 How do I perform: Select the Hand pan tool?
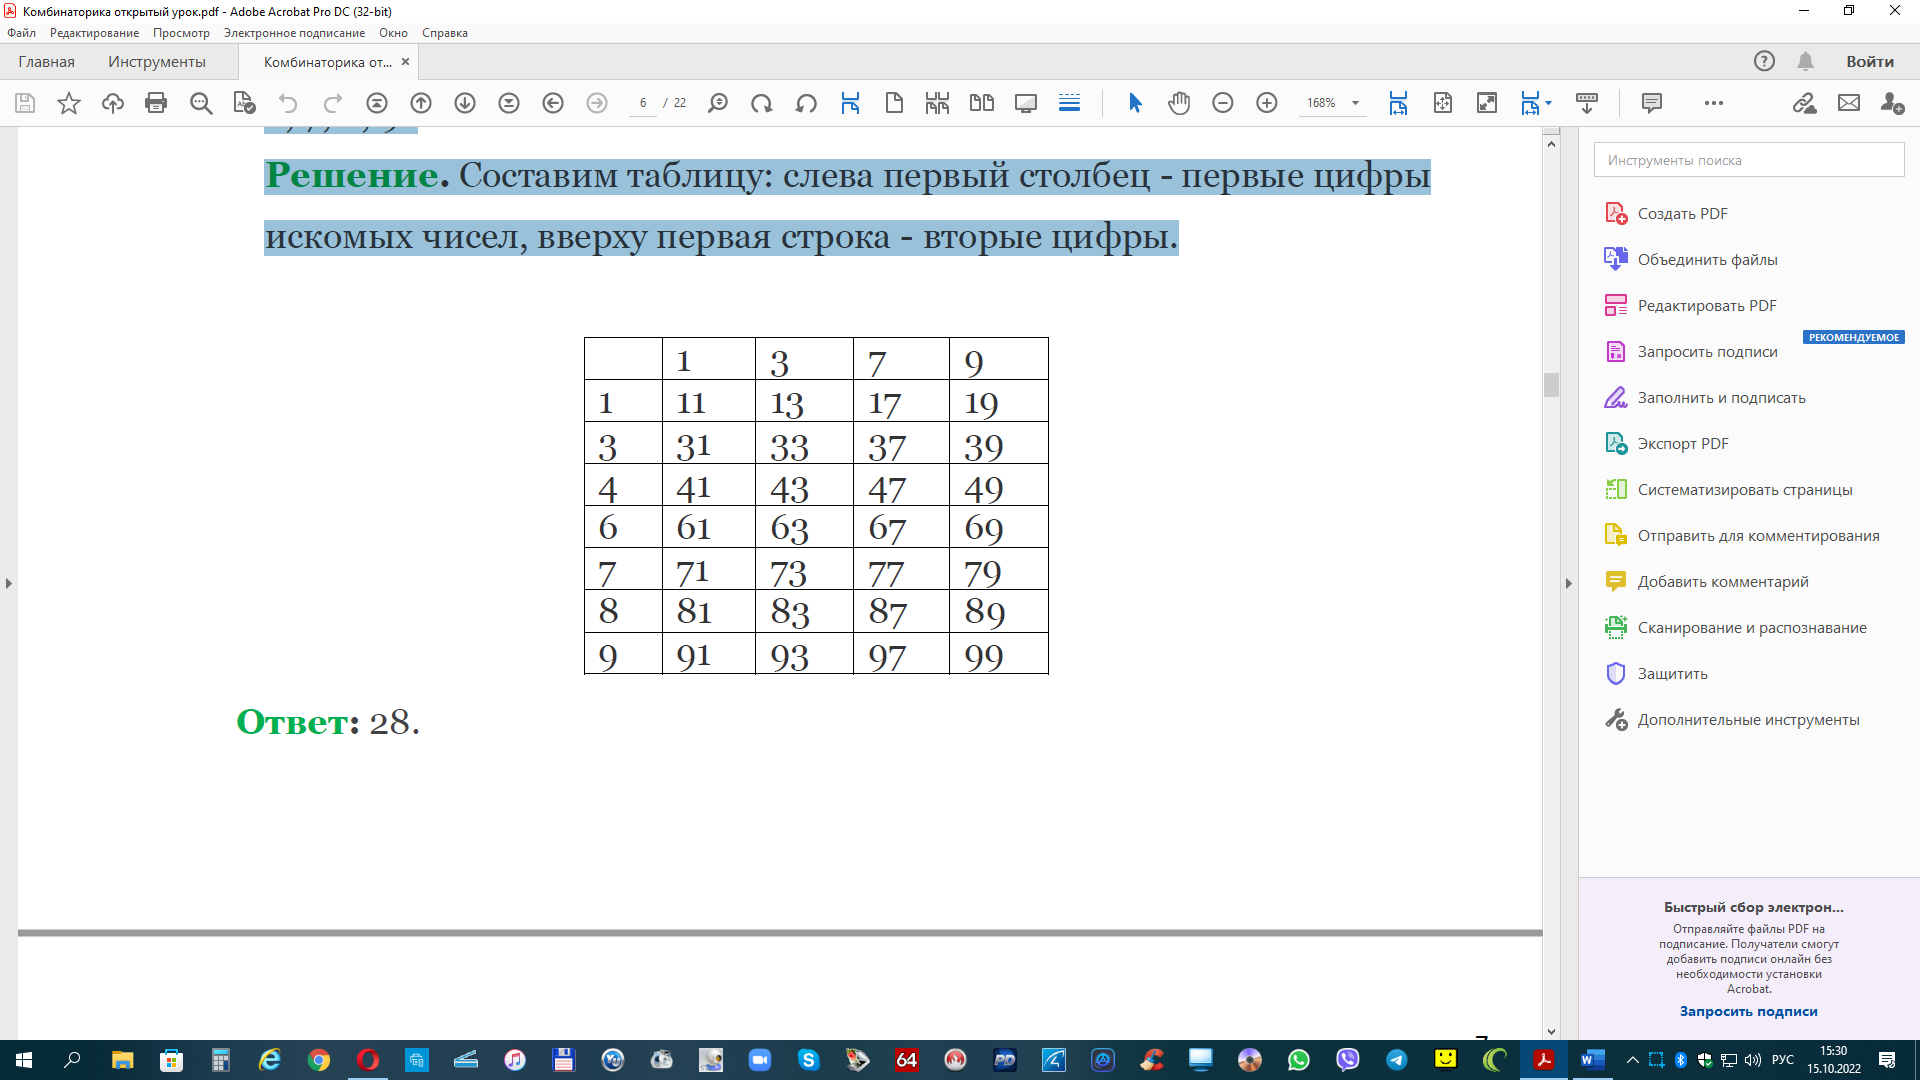pos(1179,103)
